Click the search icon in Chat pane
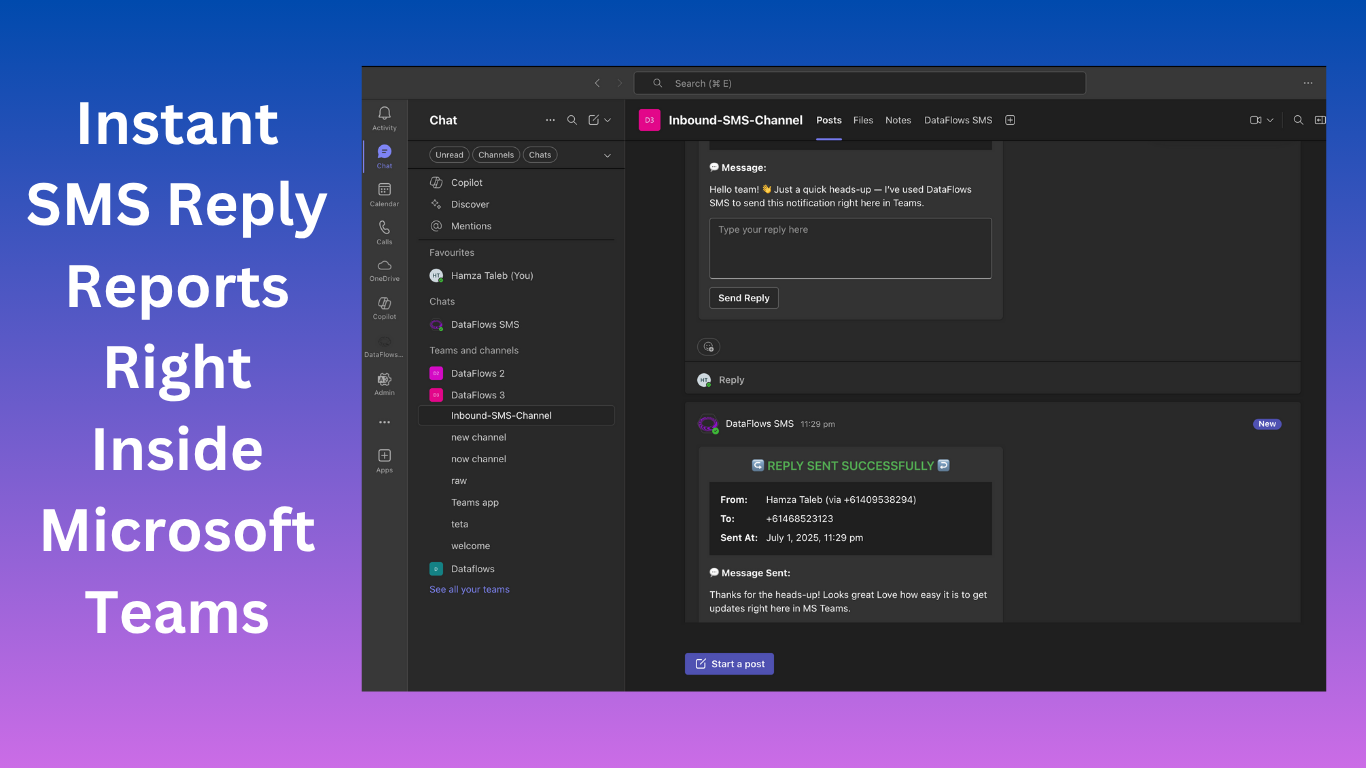 (x=572, y=120)
